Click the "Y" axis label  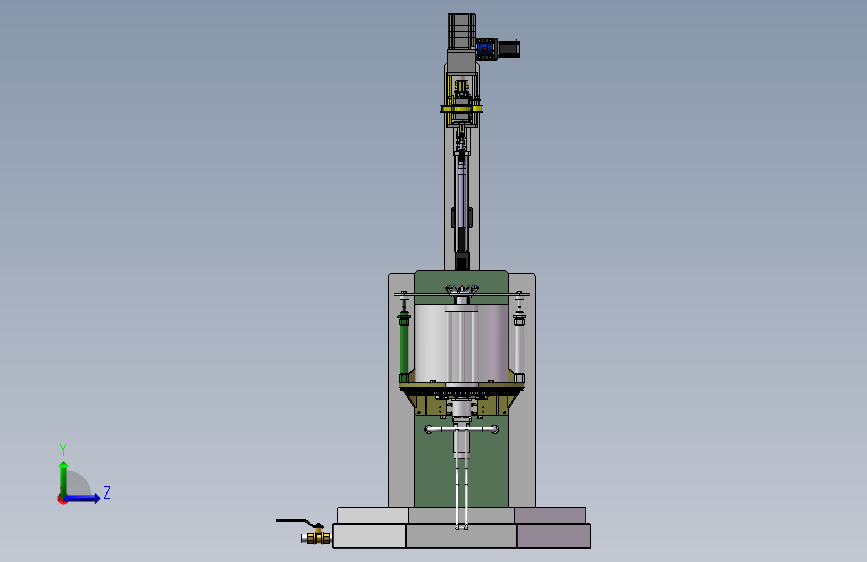pyautogui.click(x=63, y=449)
